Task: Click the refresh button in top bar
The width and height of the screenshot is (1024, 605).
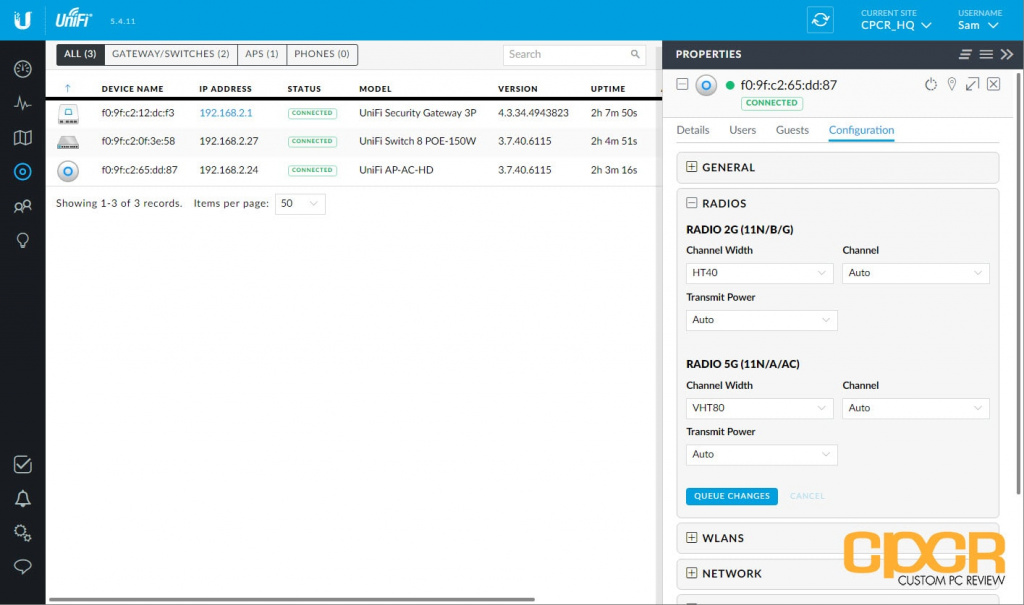Action: click(x=820, y=20)
